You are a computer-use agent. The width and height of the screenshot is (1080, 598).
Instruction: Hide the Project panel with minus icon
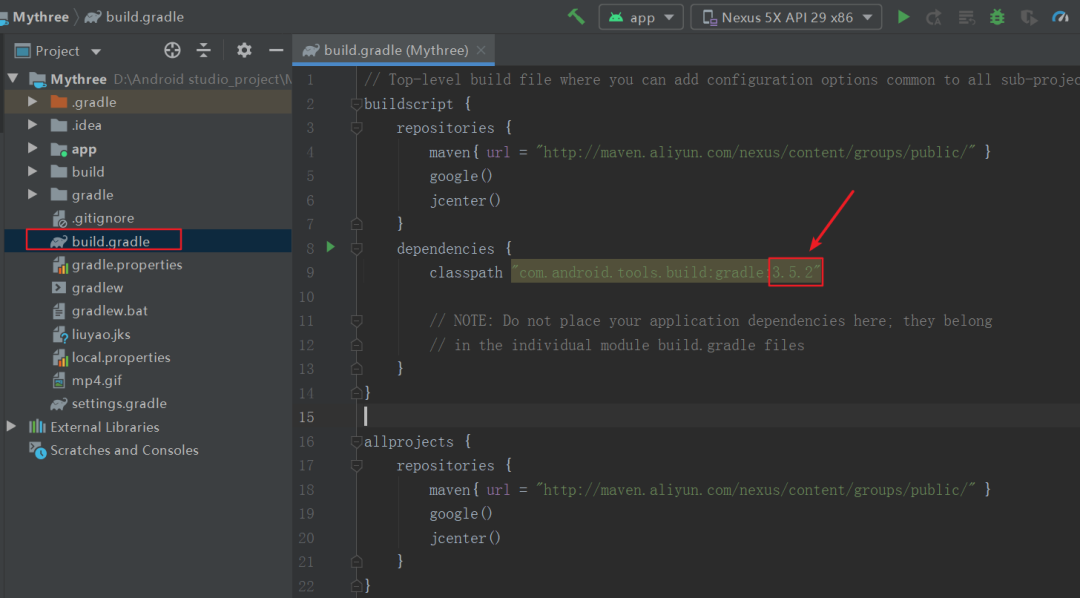coord(276,50)
